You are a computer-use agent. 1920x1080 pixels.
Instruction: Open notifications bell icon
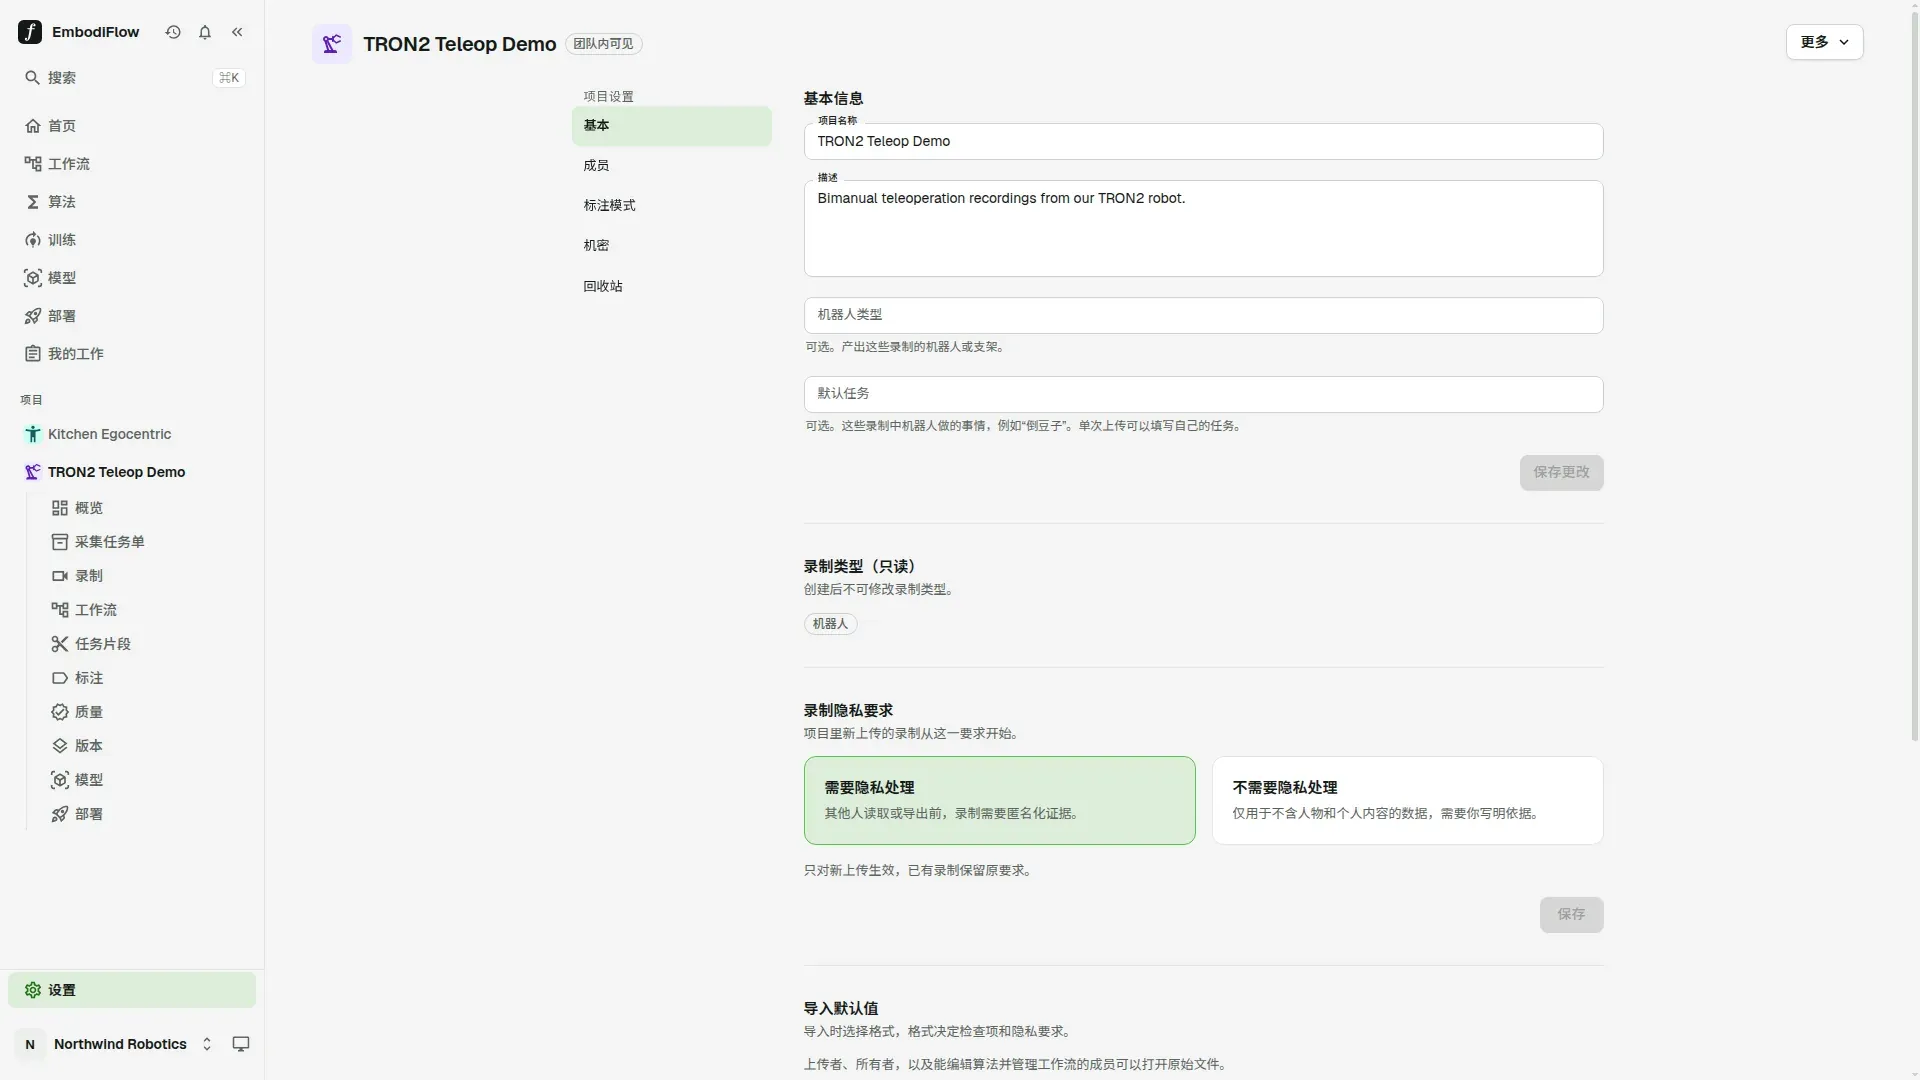point(205,32)
